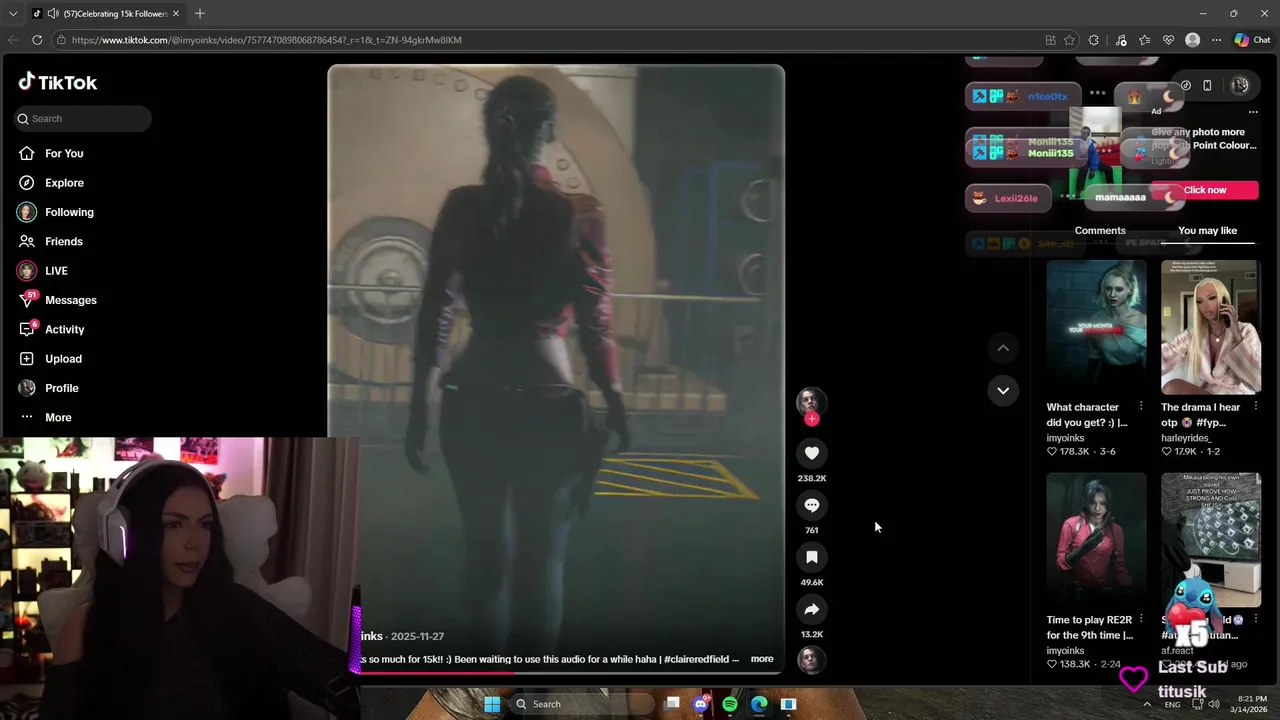1280x720 pixels.
Task: Open imyoinks link under 'What character did you get?'
Action: pyautogui.click(x=1065, y=438)
